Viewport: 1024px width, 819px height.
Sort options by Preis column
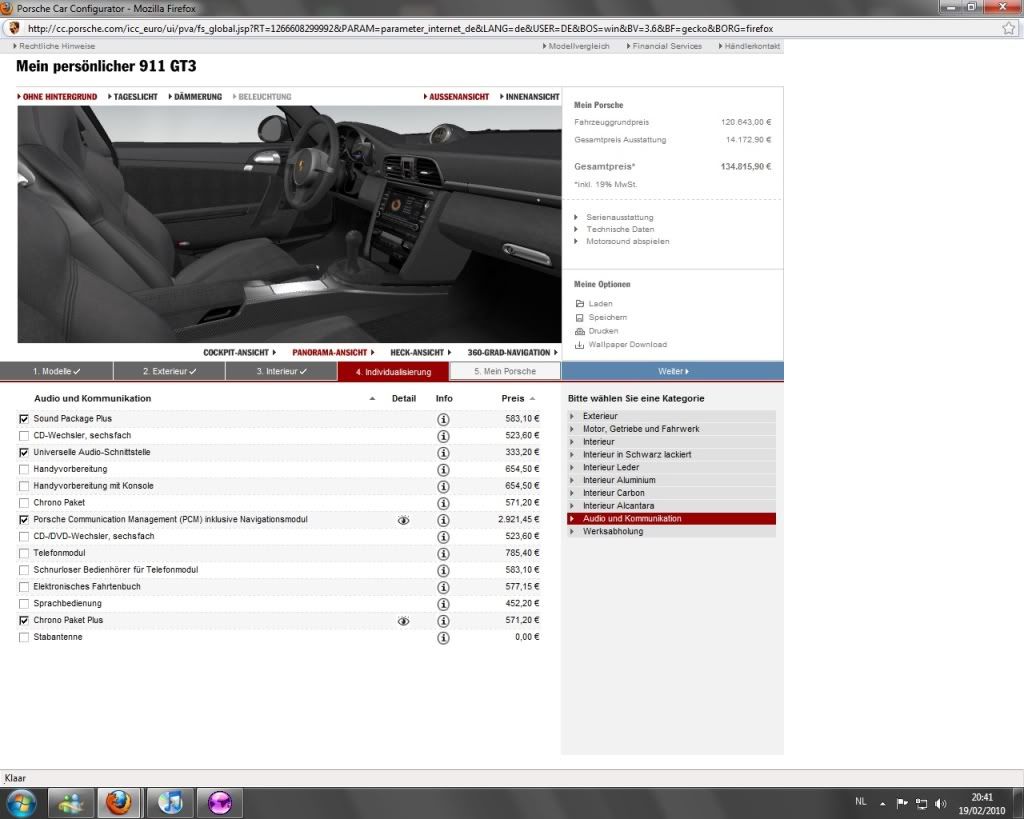(x=518, y=398)
